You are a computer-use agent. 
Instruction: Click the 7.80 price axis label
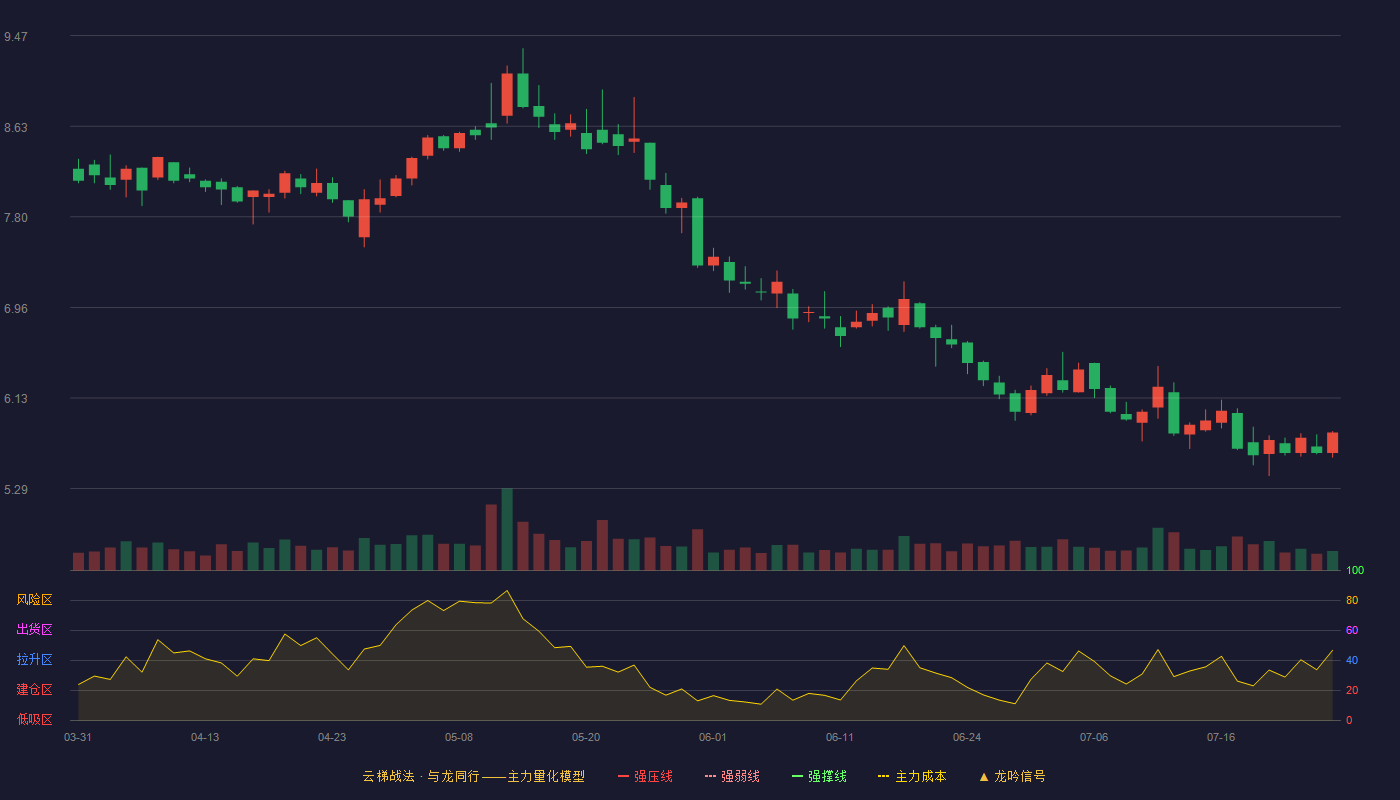[x=16, y=218]
